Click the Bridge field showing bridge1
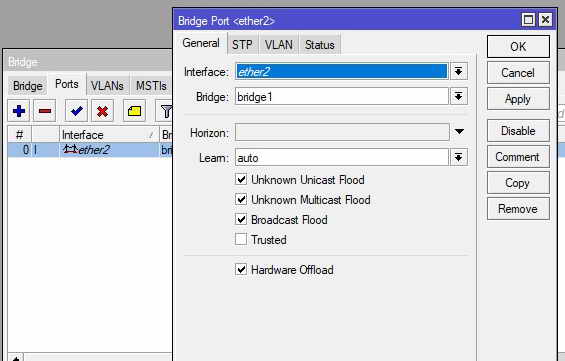Image resolution: width=565 pixels, height=361 pixels. coord(342,96)
